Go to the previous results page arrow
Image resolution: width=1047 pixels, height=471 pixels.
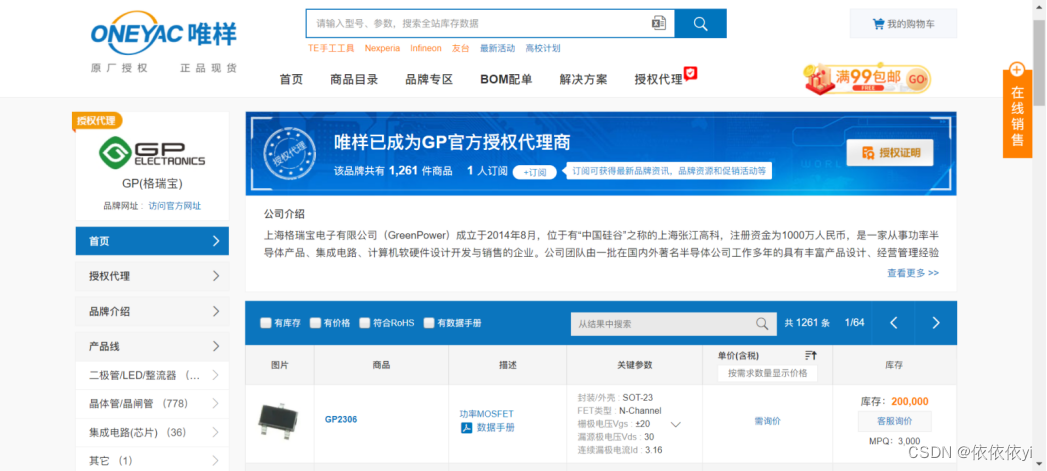(893, 323)
